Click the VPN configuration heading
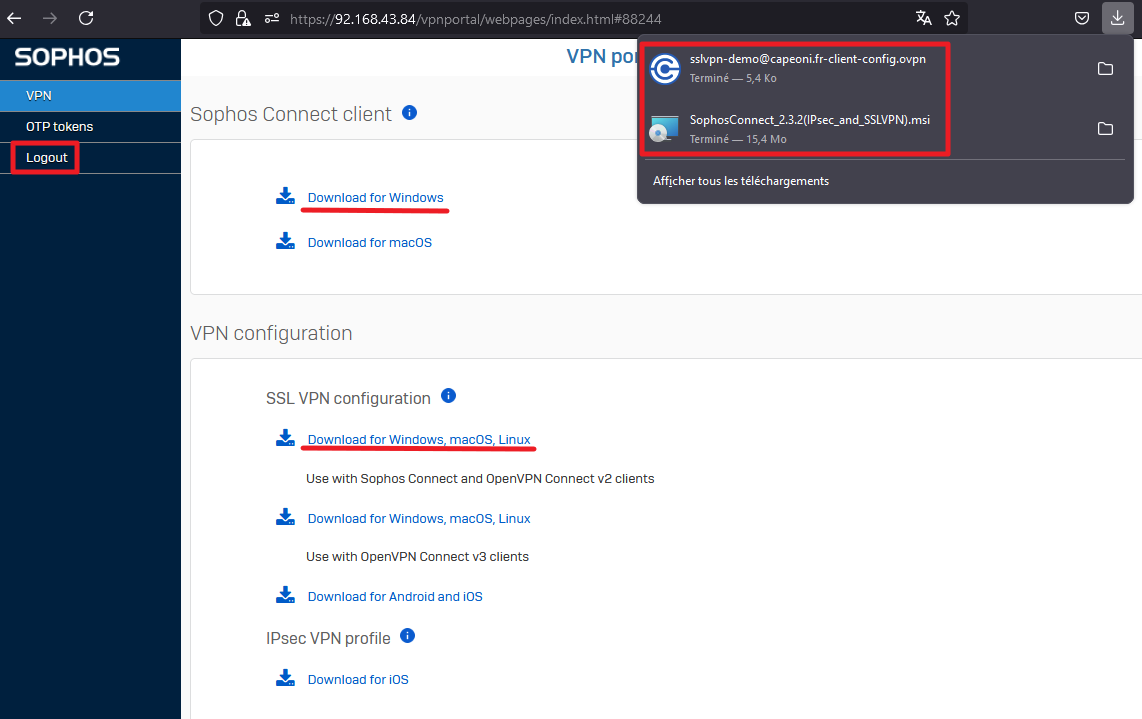 click(x=271, y=333)
